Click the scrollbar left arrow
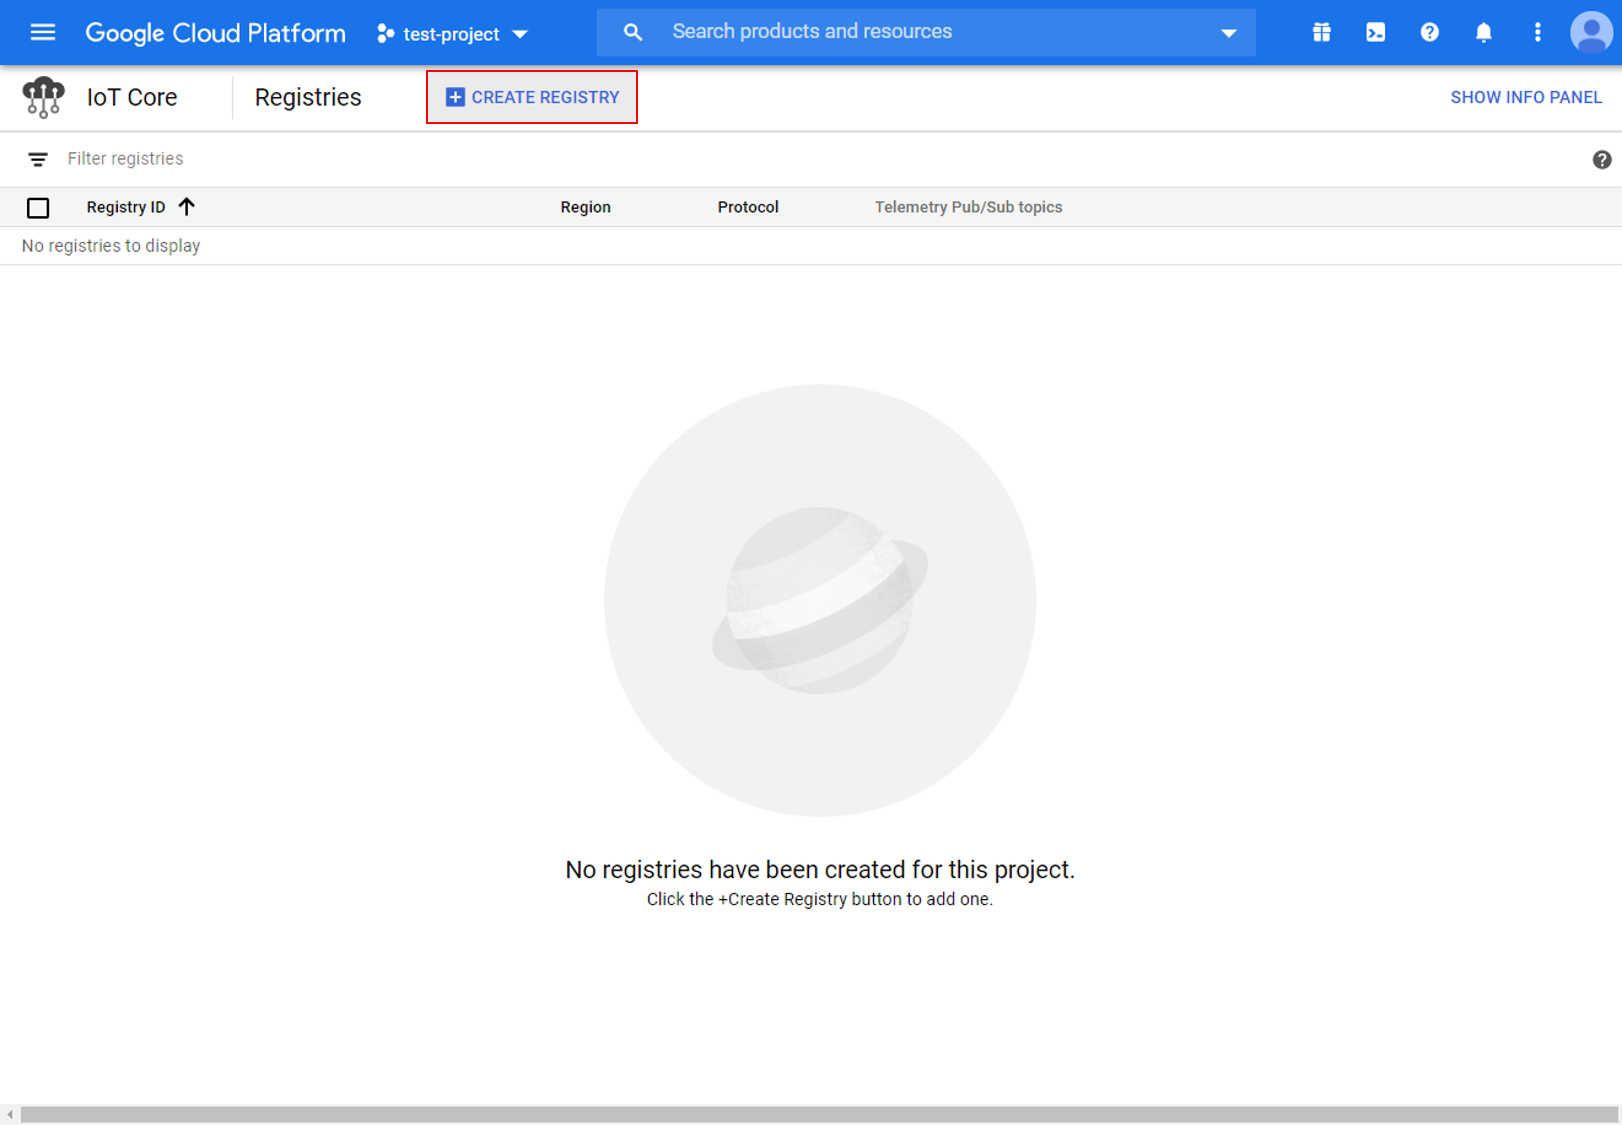1622x1125 pixels. (x=10, y=1115)
